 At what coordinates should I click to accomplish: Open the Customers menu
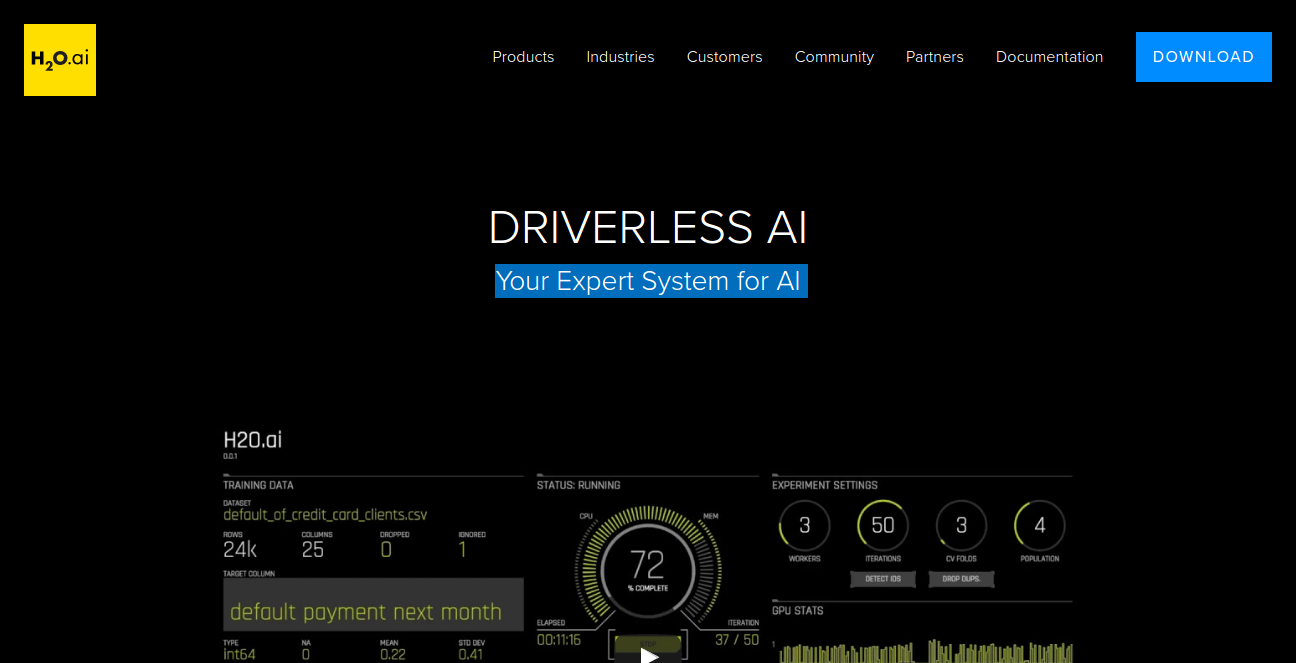click(x=724, y=57)
